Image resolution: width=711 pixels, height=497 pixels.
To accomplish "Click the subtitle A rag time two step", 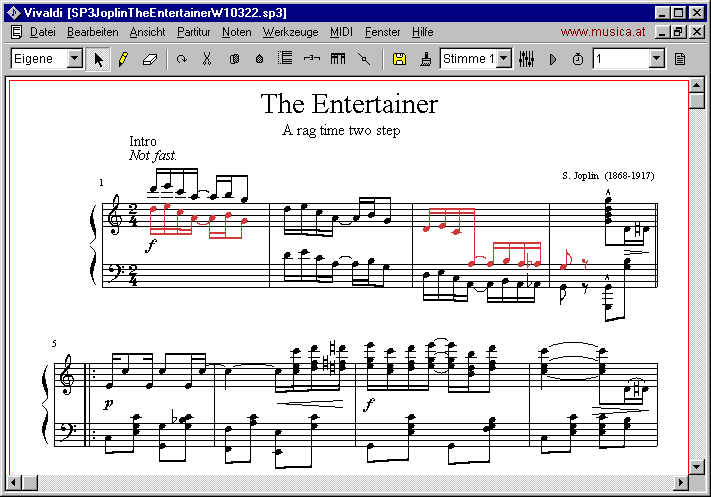I will tap(341, 131).
